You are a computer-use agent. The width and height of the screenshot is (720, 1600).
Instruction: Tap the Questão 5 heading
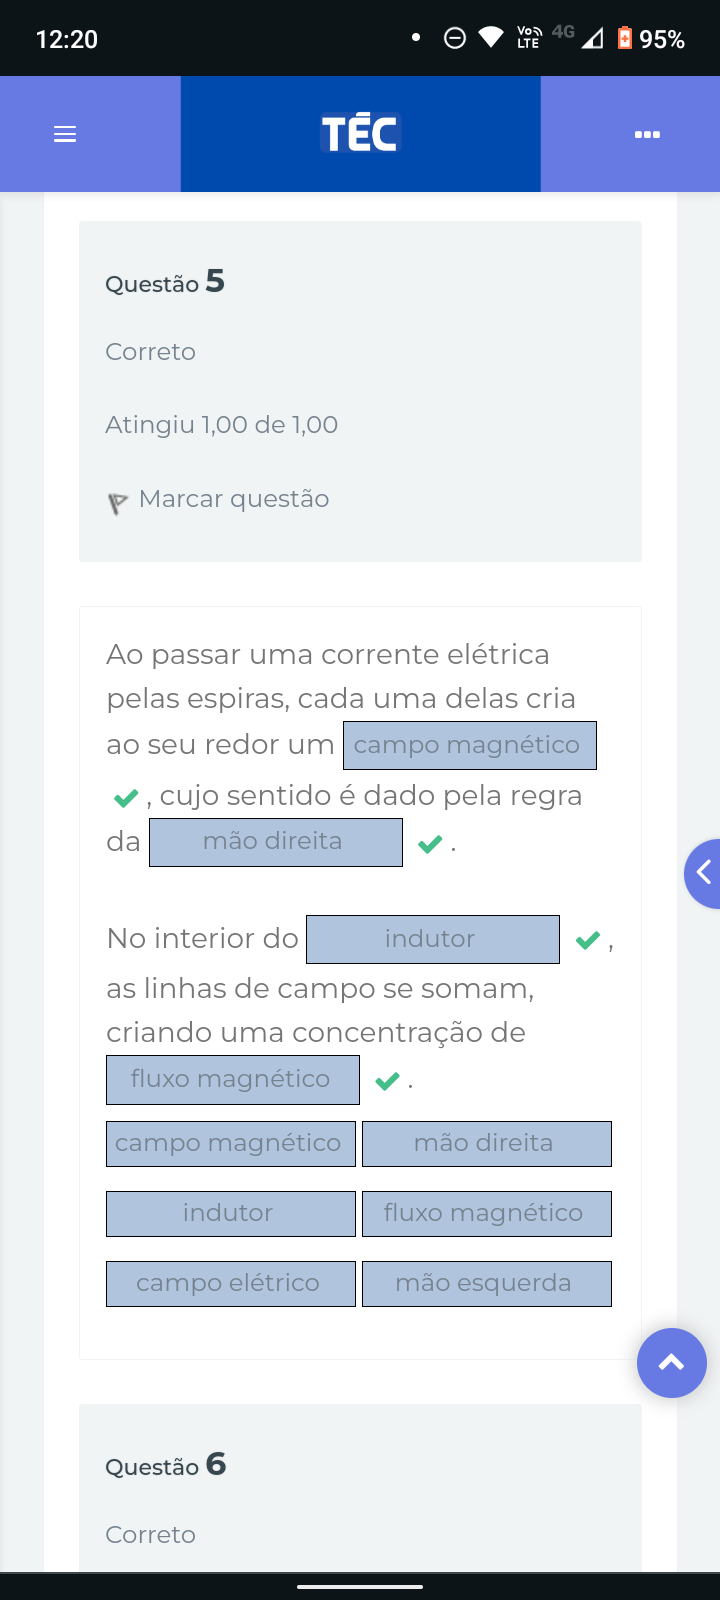tap(165, 283)
